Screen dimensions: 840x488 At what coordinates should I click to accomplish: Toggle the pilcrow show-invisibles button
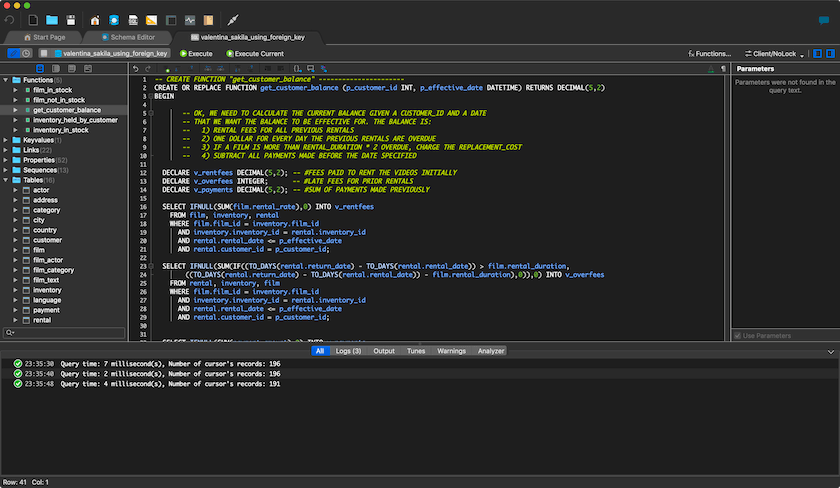723,68
